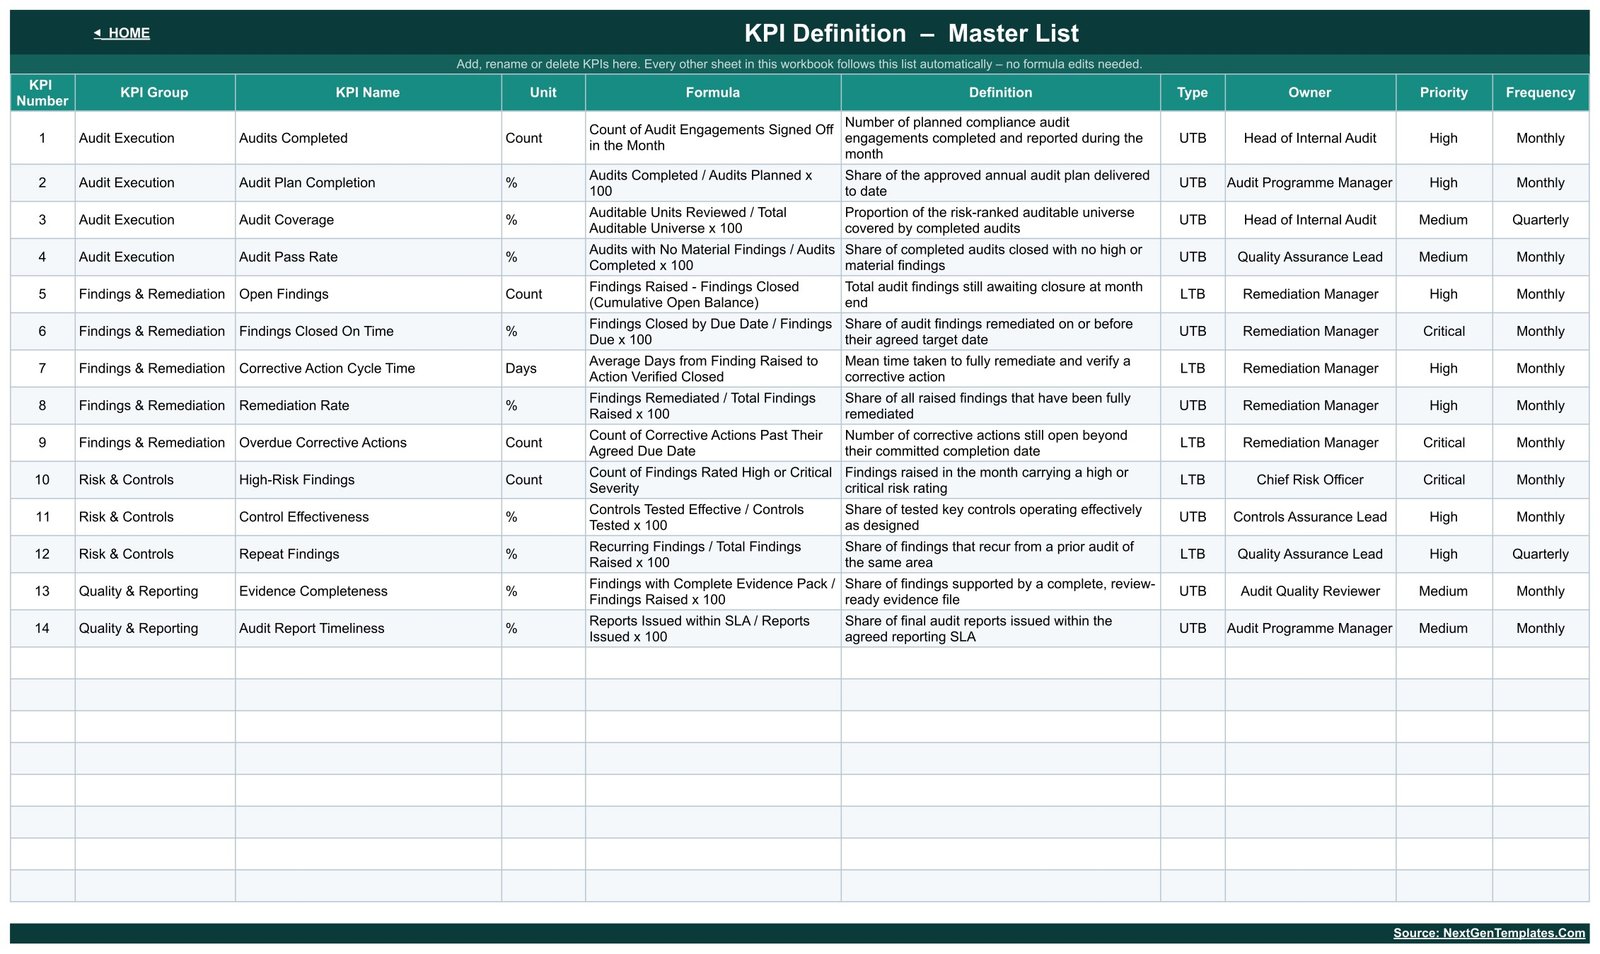Select the Frequency column header
The width and height of the screenshot is (1600, 954).
click(1540, 92)
